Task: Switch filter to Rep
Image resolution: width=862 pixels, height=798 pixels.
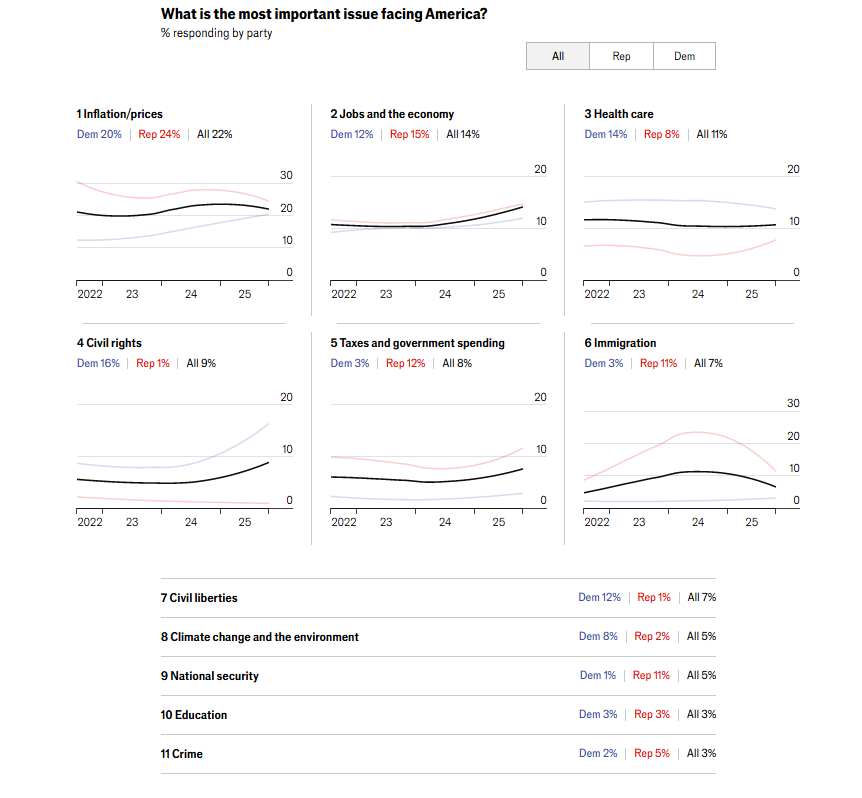Action: (x=621, y=56)
